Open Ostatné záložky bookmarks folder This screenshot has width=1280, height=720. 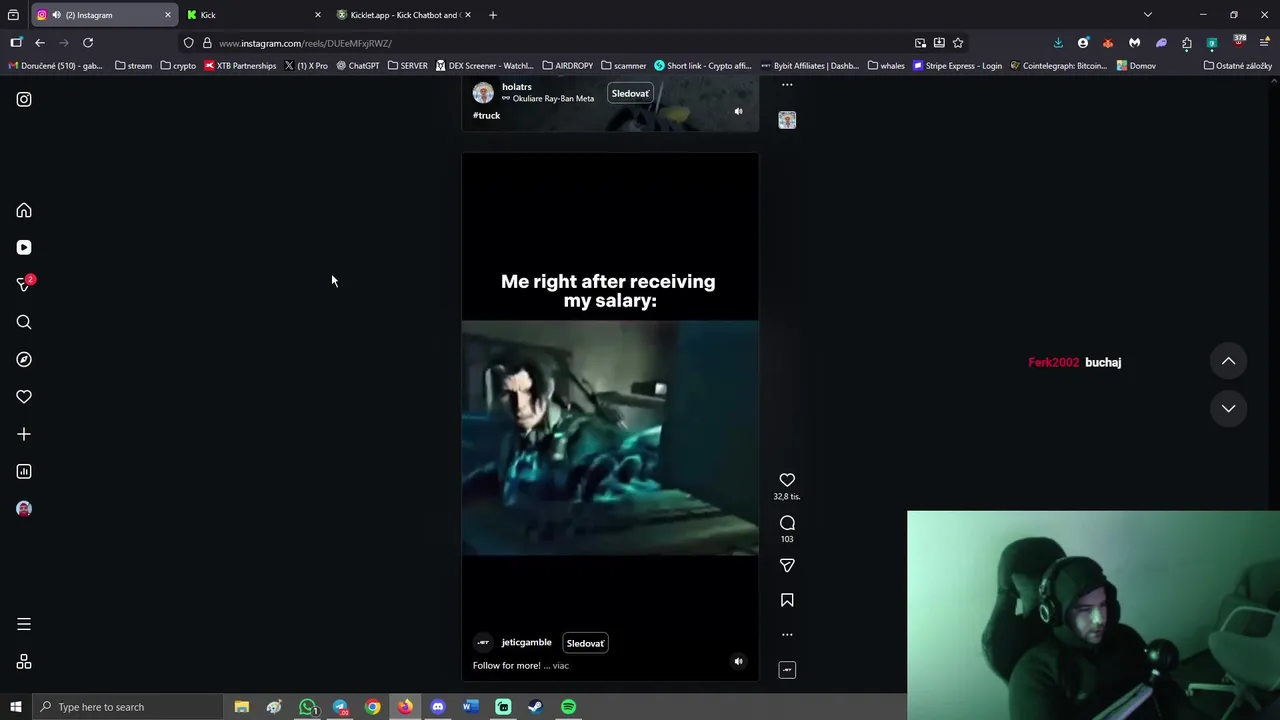coord(1237,66)
